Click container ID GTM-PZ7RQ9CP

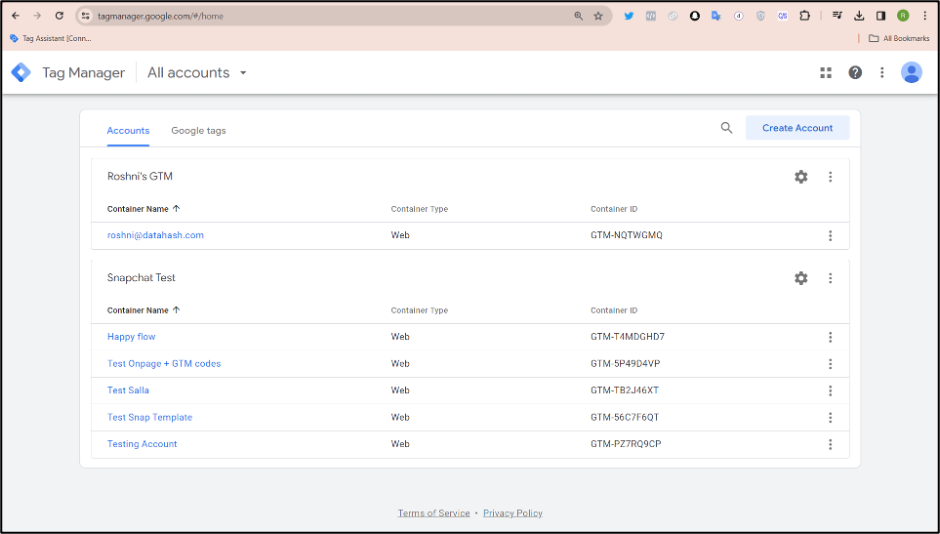pyautogui.click(x=626, y=444)
